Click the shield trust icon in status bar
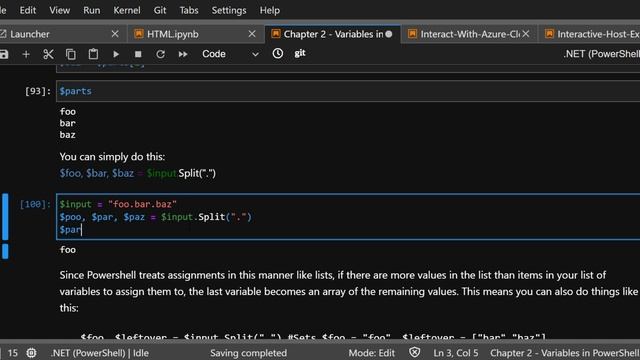The height and width of the screenshot is (360, 640). [x=415, y=353]
